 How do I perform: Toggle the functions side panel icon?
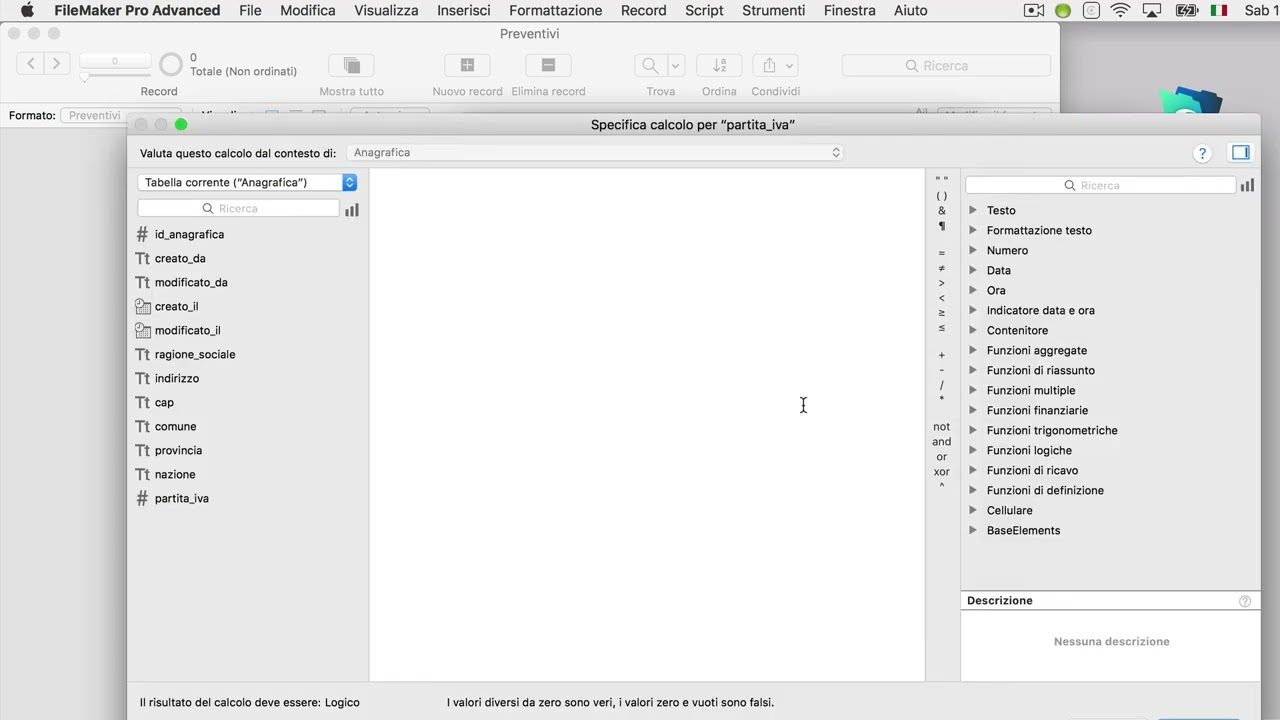click(x=1241, y=152)
